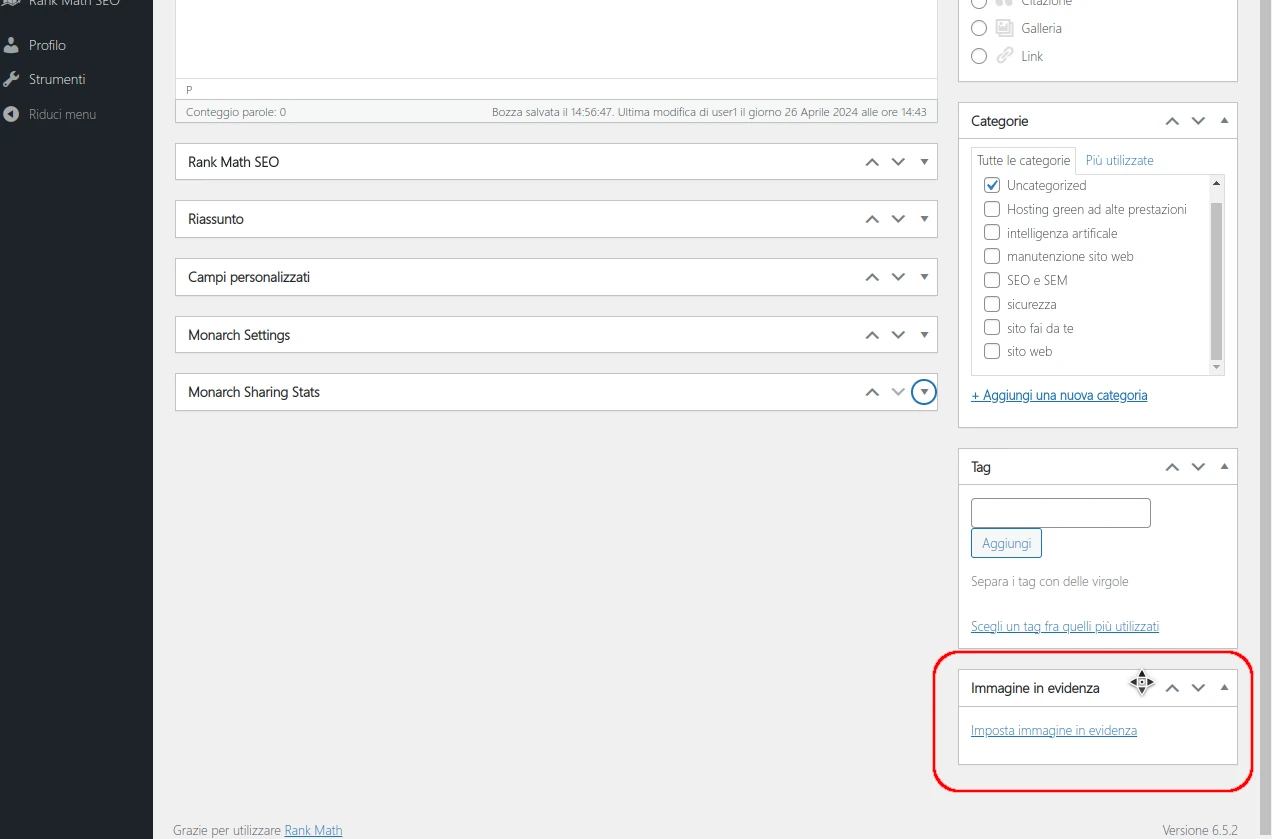Open the Tutte le categorie tab

coord(1023,160)
